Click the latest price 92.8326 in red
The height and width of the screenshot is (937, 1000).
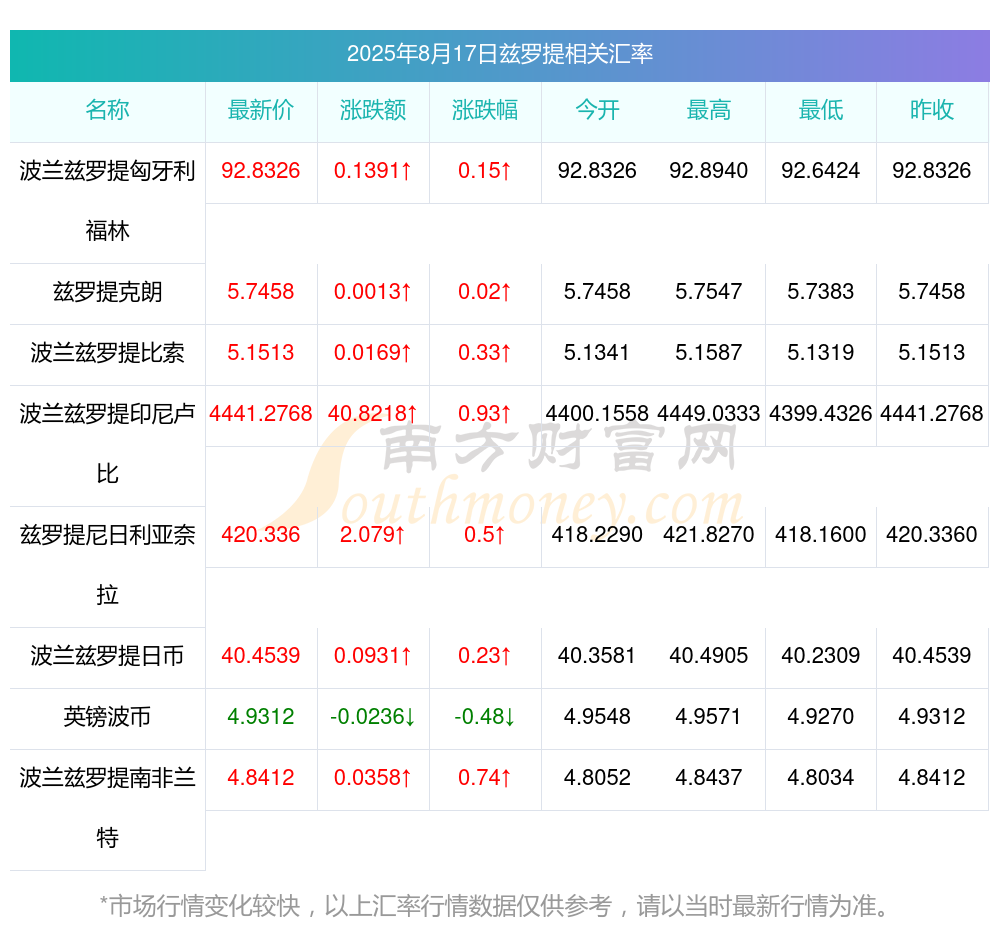pos(261,171)
